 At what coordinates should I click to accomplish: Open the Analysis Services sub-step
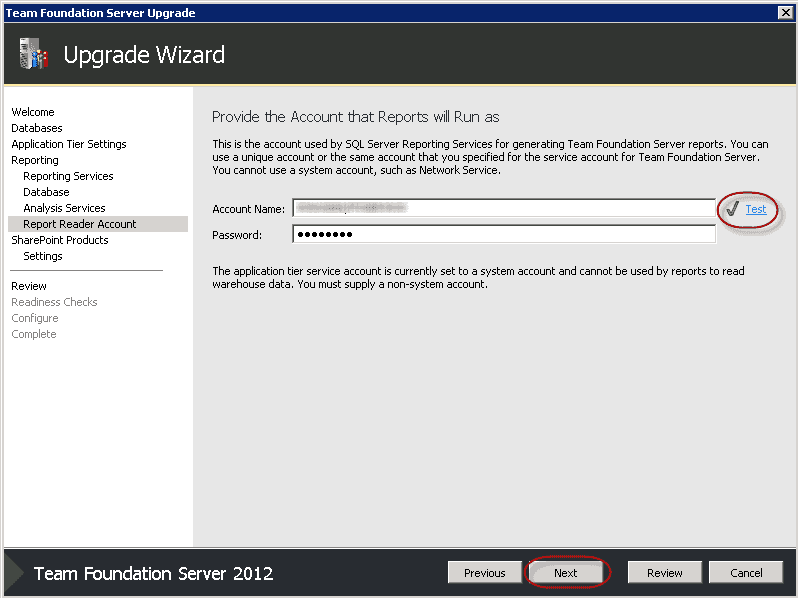64,208
